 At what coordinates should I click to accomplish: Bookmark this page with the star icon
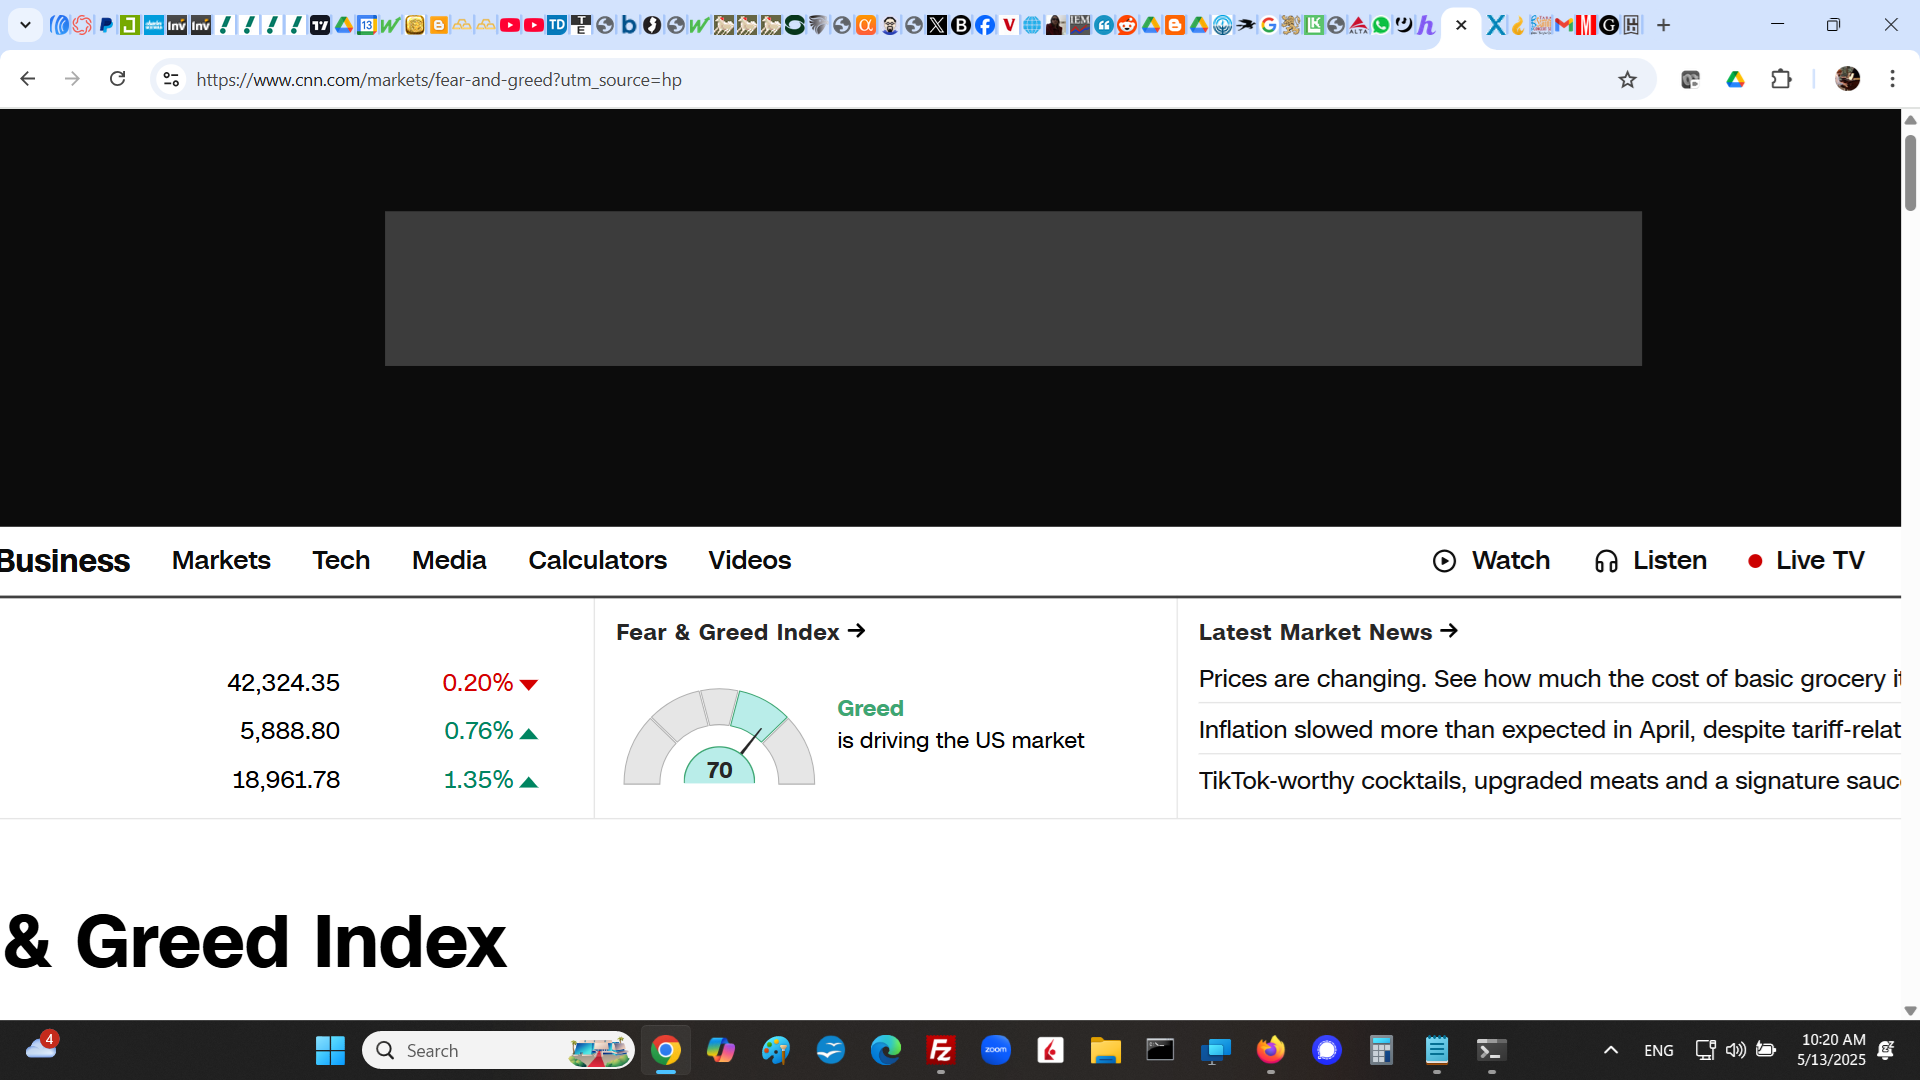pos(1627,80)
